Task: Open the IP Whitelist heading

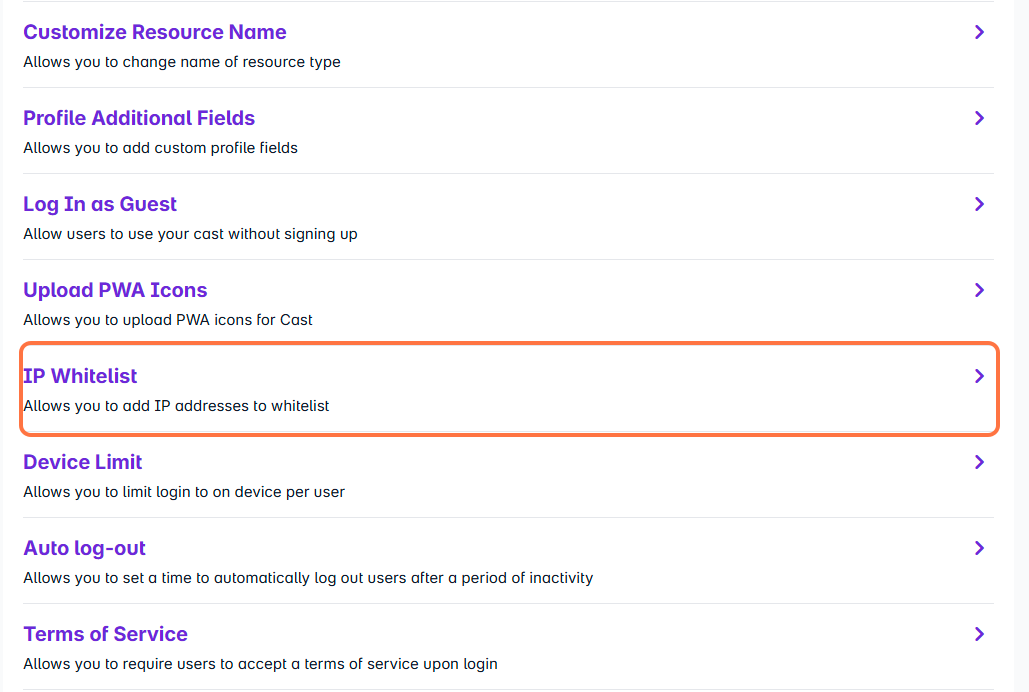Action: click(80, 376)
